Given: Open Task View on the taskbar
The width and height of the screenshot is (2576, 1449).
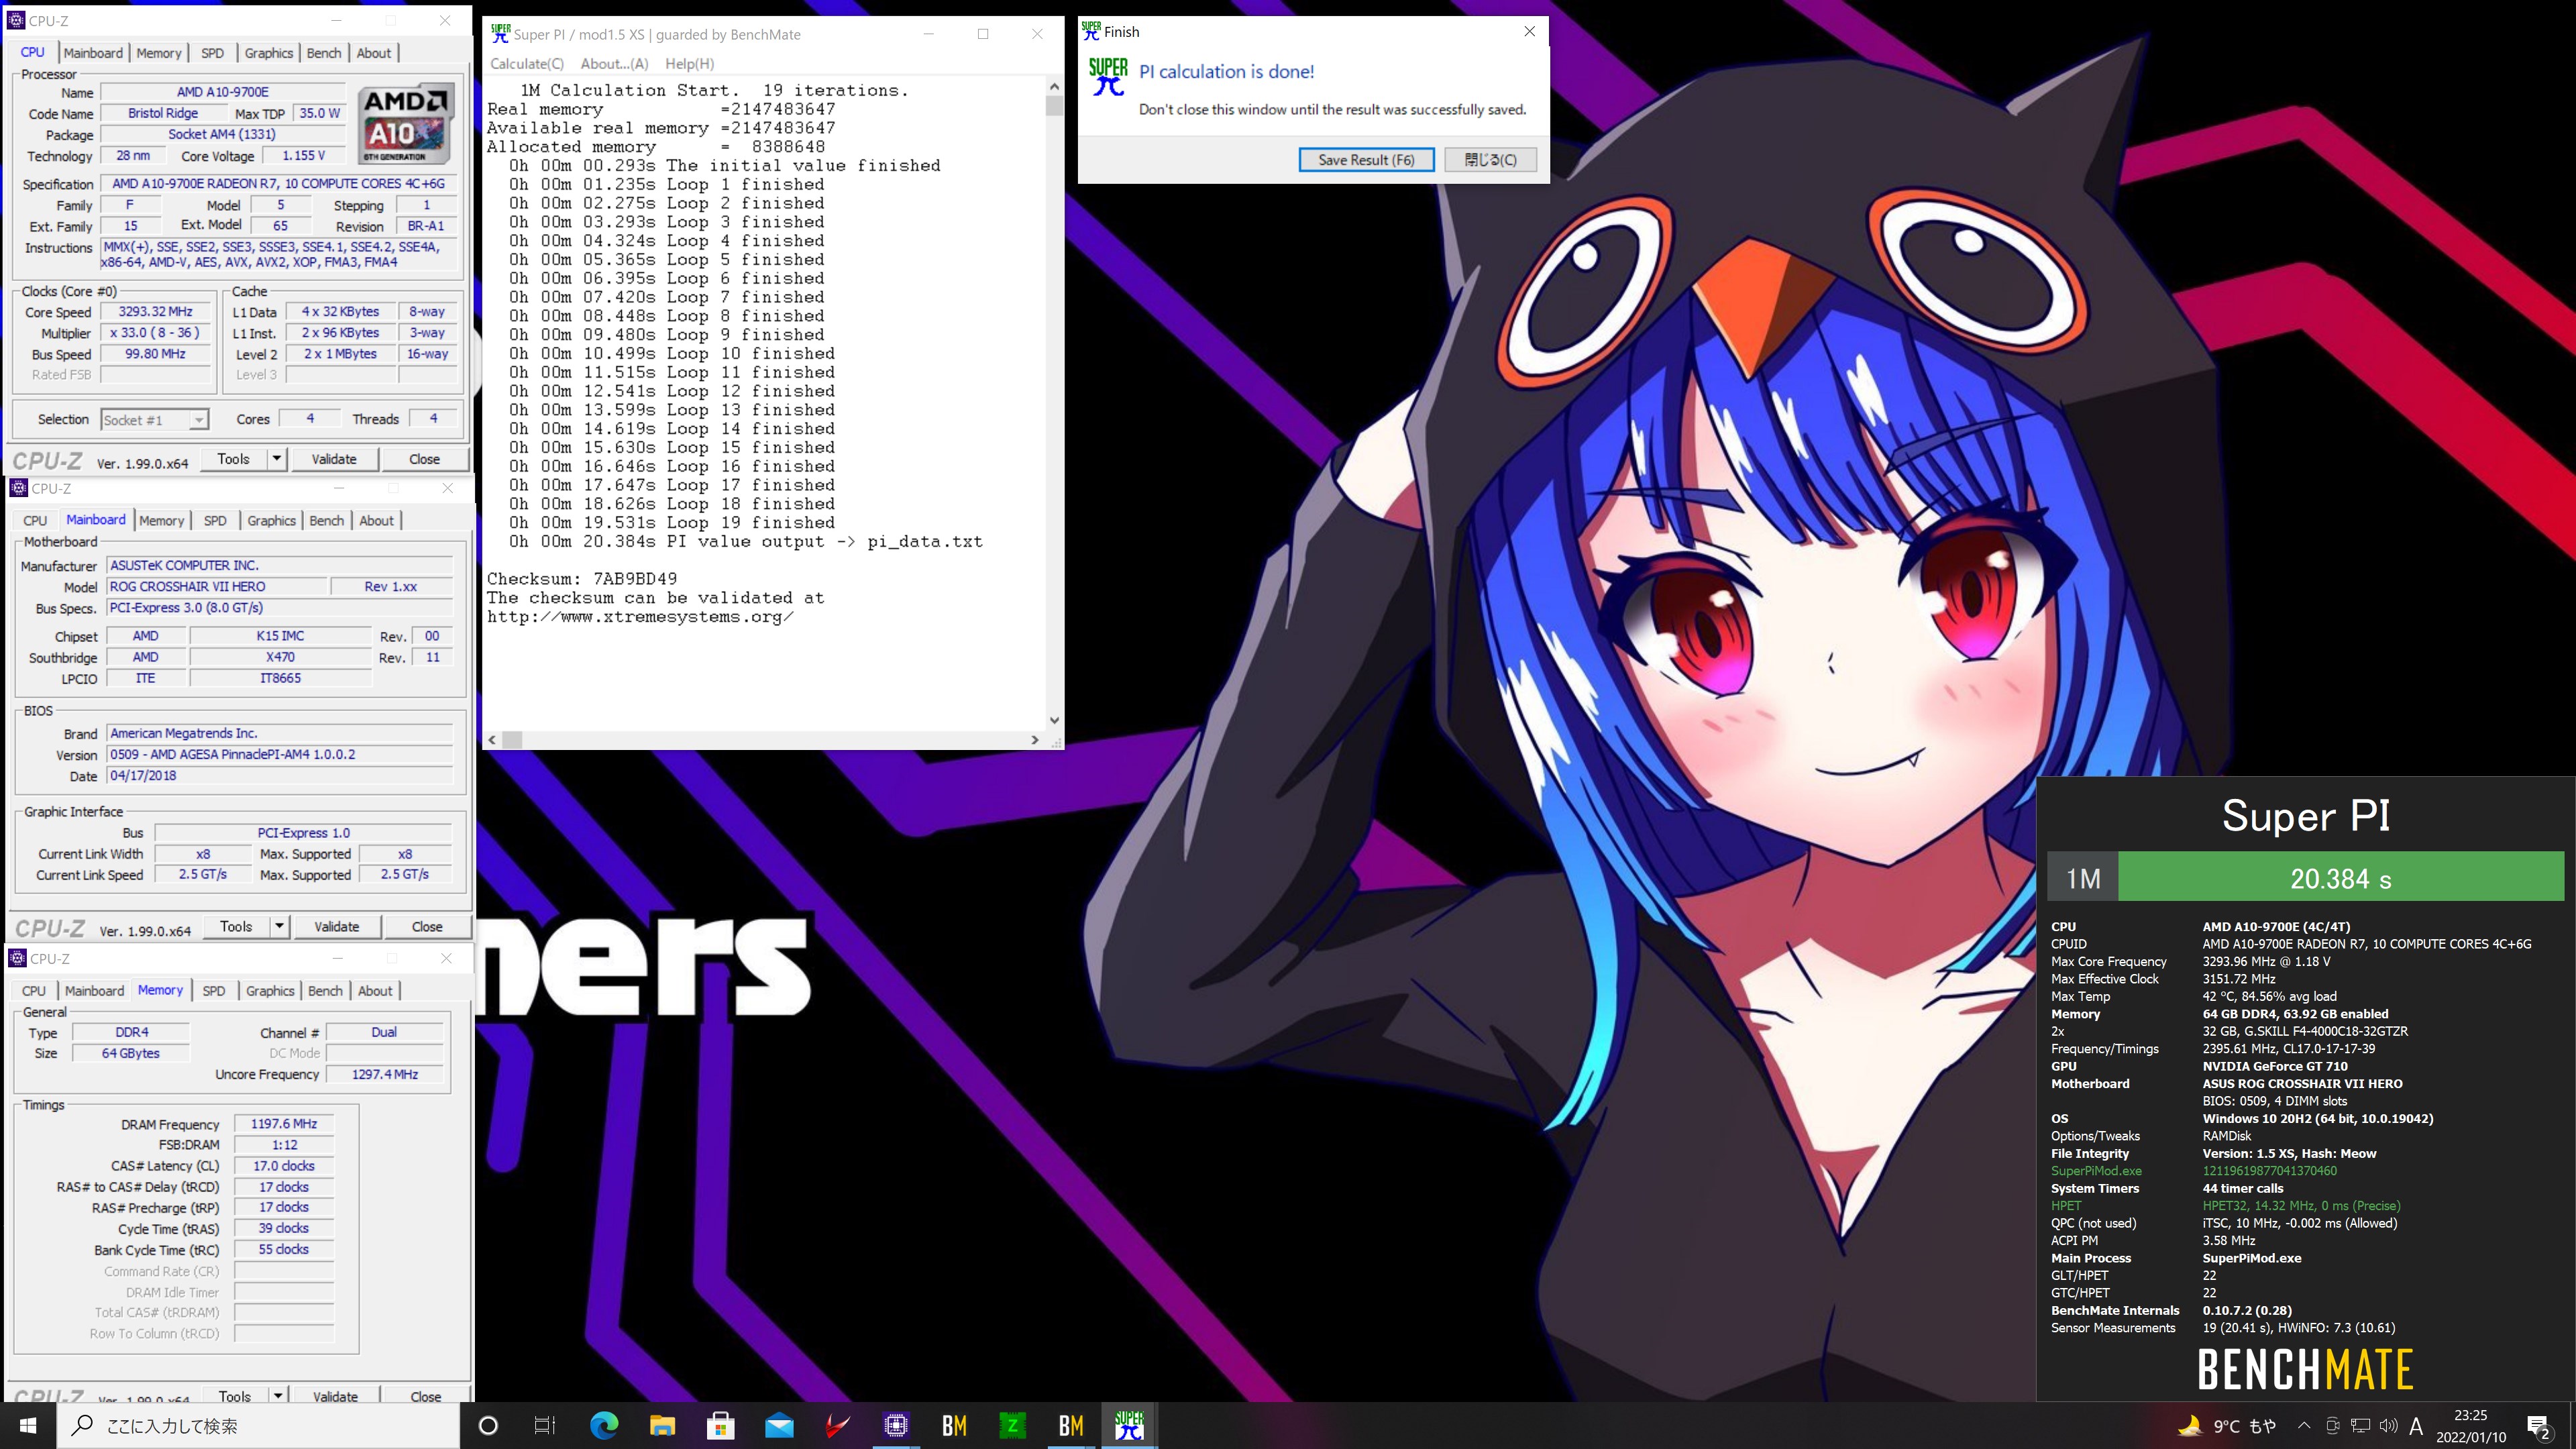Looking at the screenshot, I should [x=545, y=1425].
